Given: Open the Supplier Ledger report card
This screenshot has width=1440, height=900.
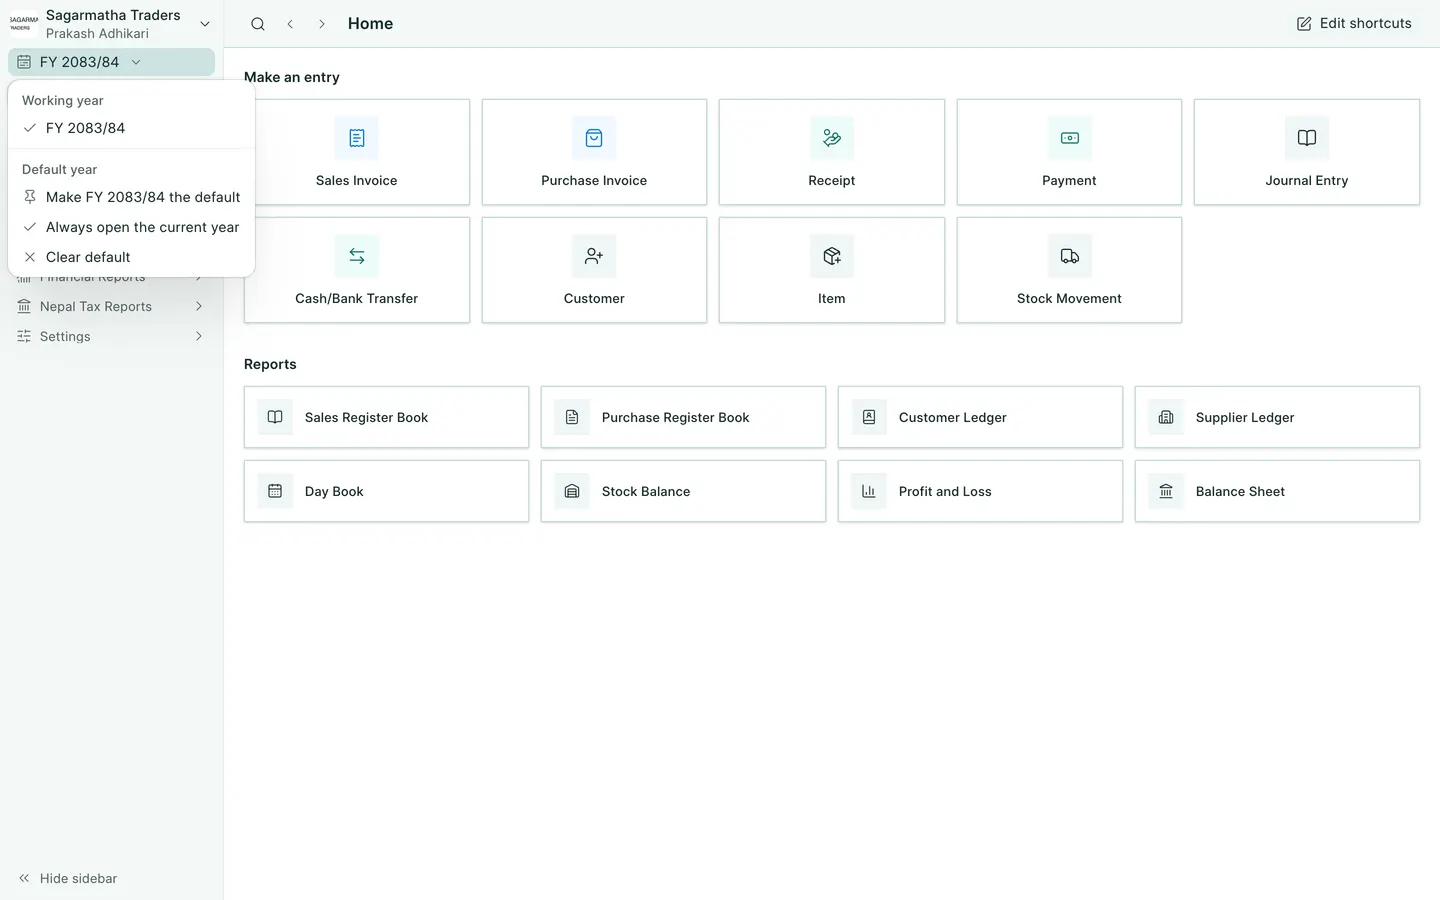Looking at the screenshot, I should [x=1277, y=417].
